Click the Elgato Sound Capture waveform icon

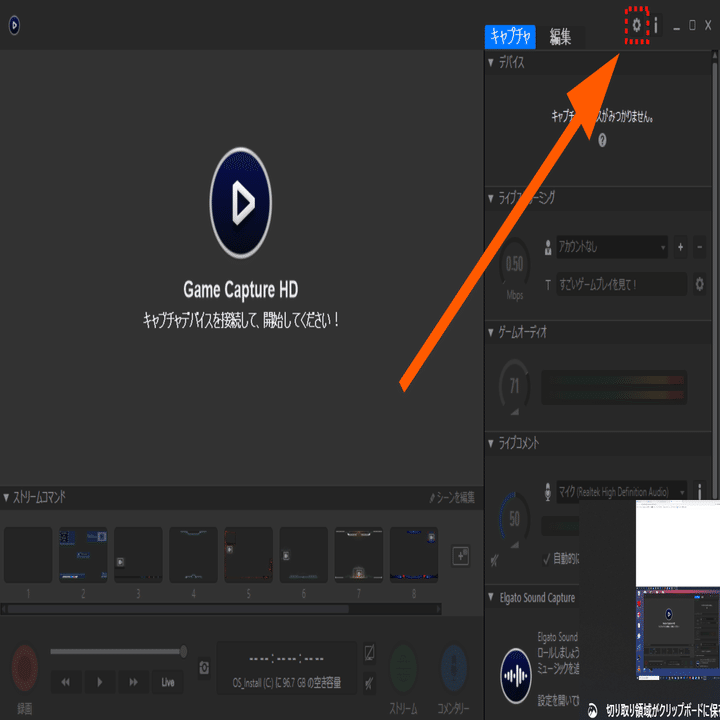point(516,675)
